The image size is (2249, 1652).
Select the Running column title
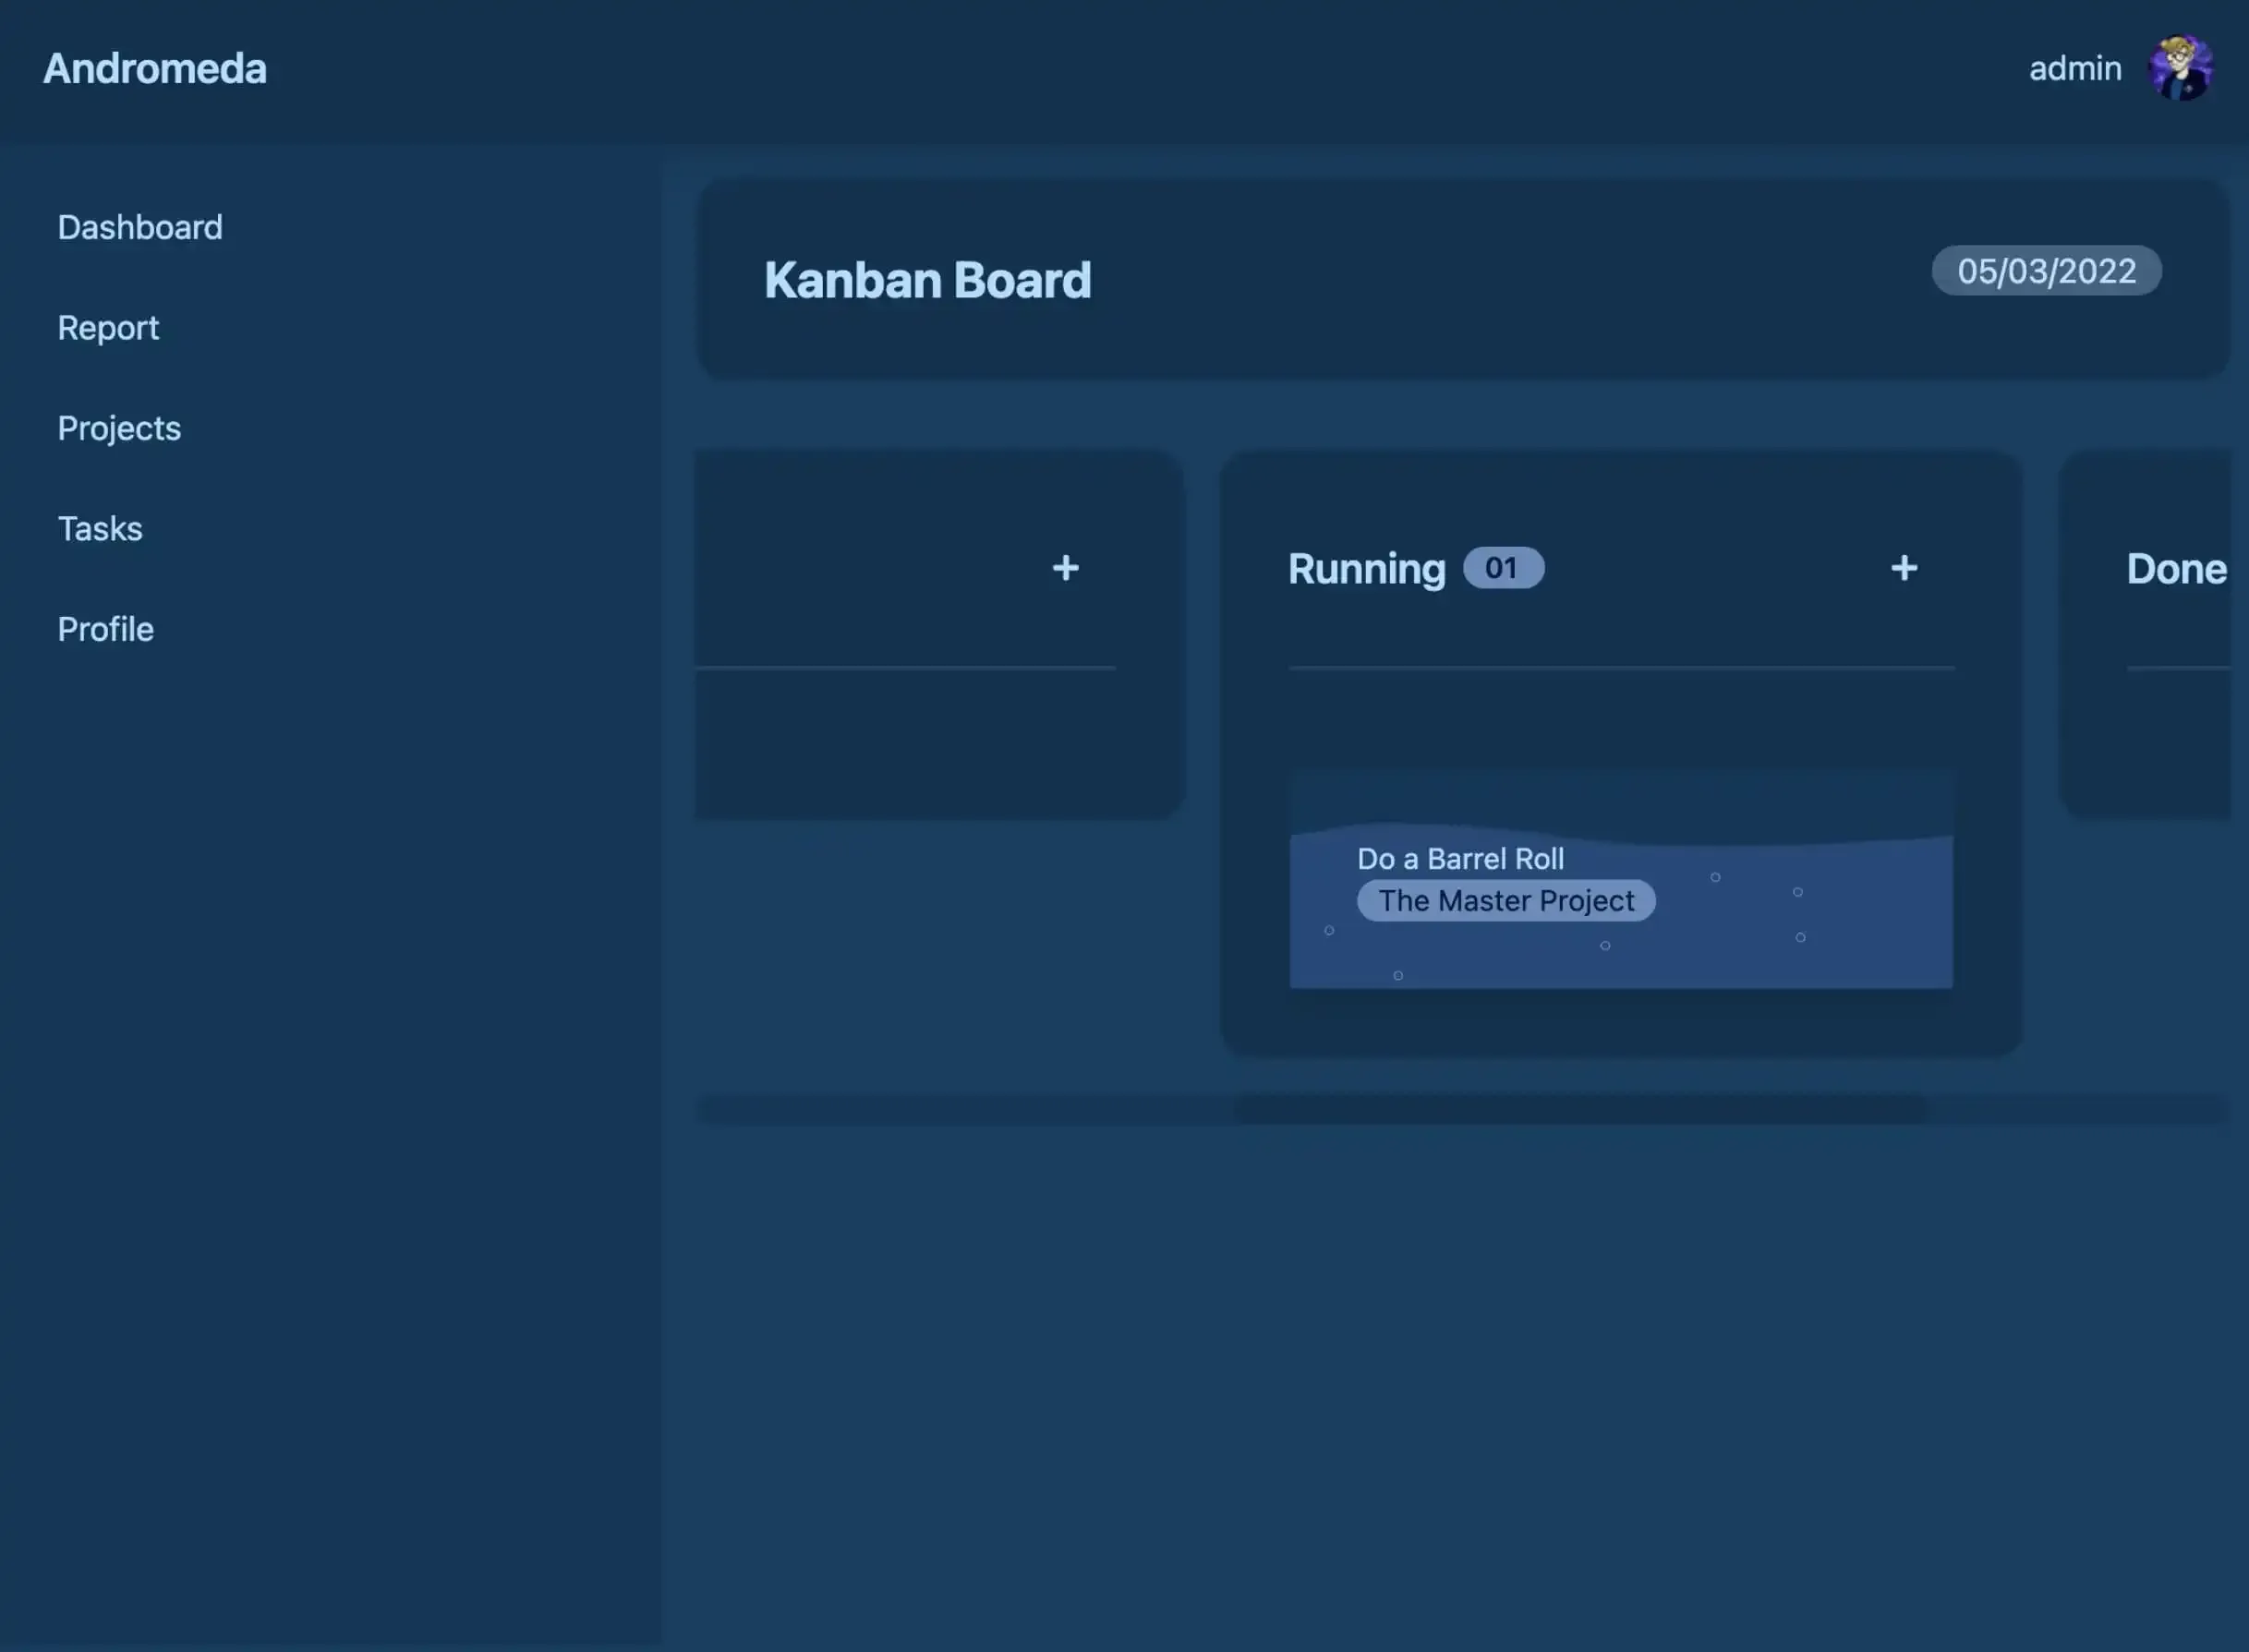pyautogui.click(x=1366, y=569)
